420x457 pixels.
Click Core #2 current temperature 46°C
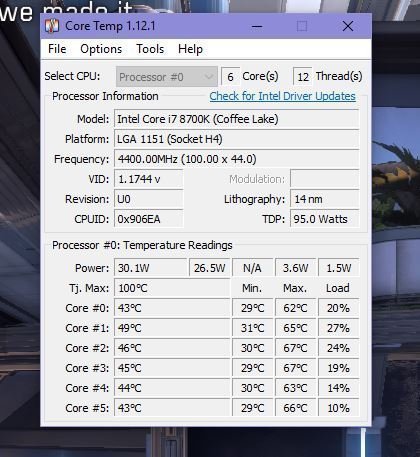(172, 348)
